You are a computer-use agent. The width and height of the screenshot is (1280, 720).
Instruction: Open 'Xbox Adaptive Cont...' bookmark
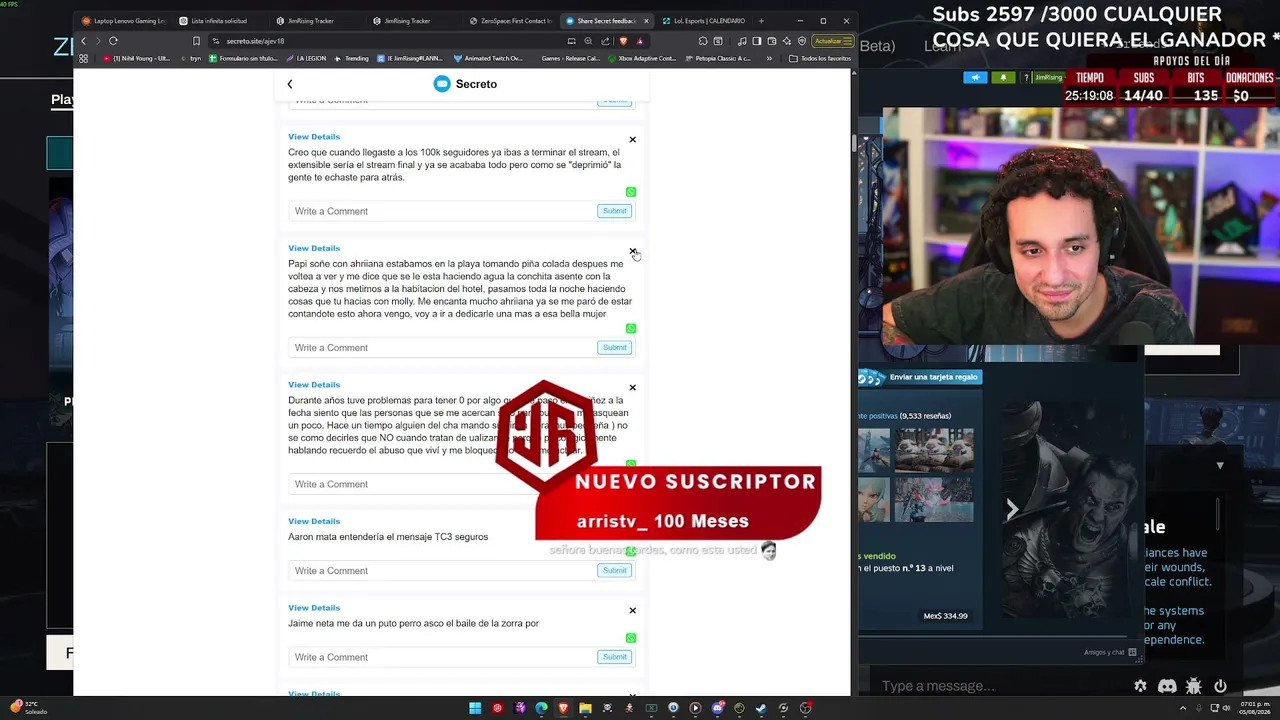(642, 59)
